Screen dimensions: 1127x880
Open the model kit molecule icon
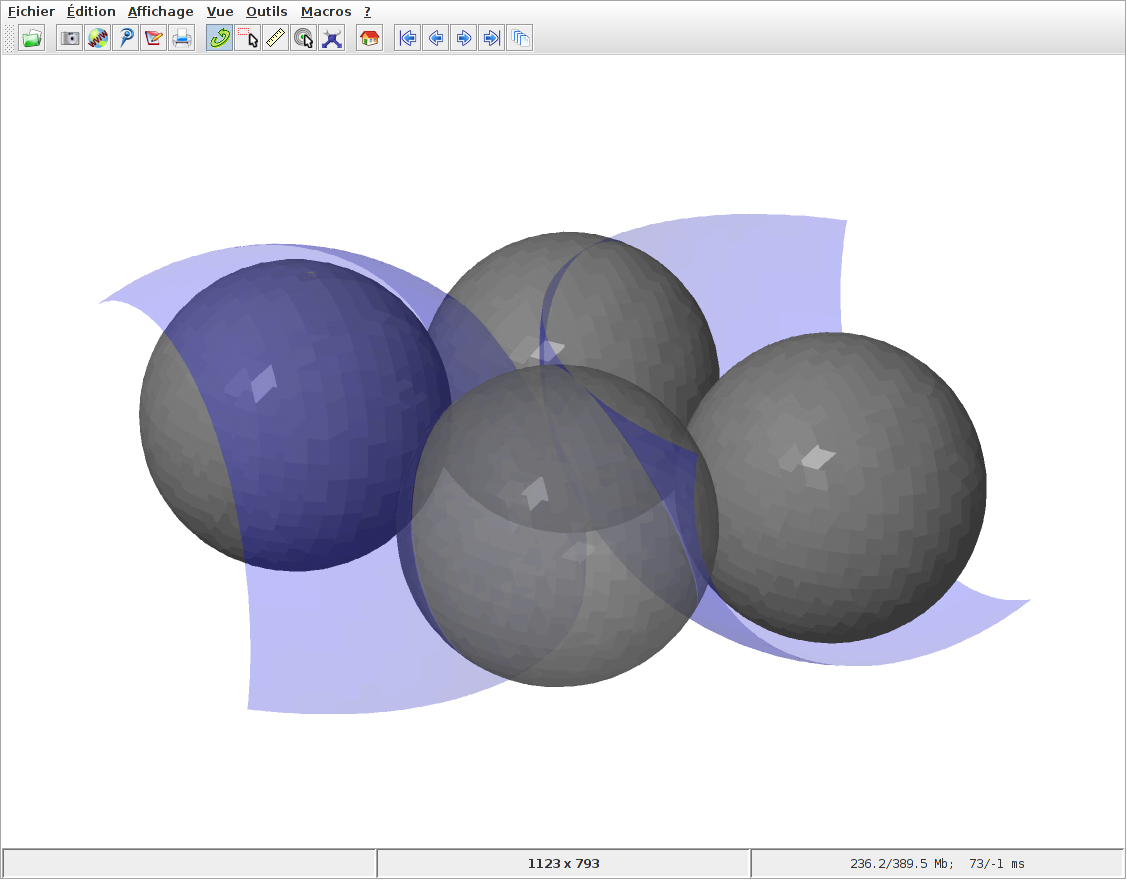point(331,39)
